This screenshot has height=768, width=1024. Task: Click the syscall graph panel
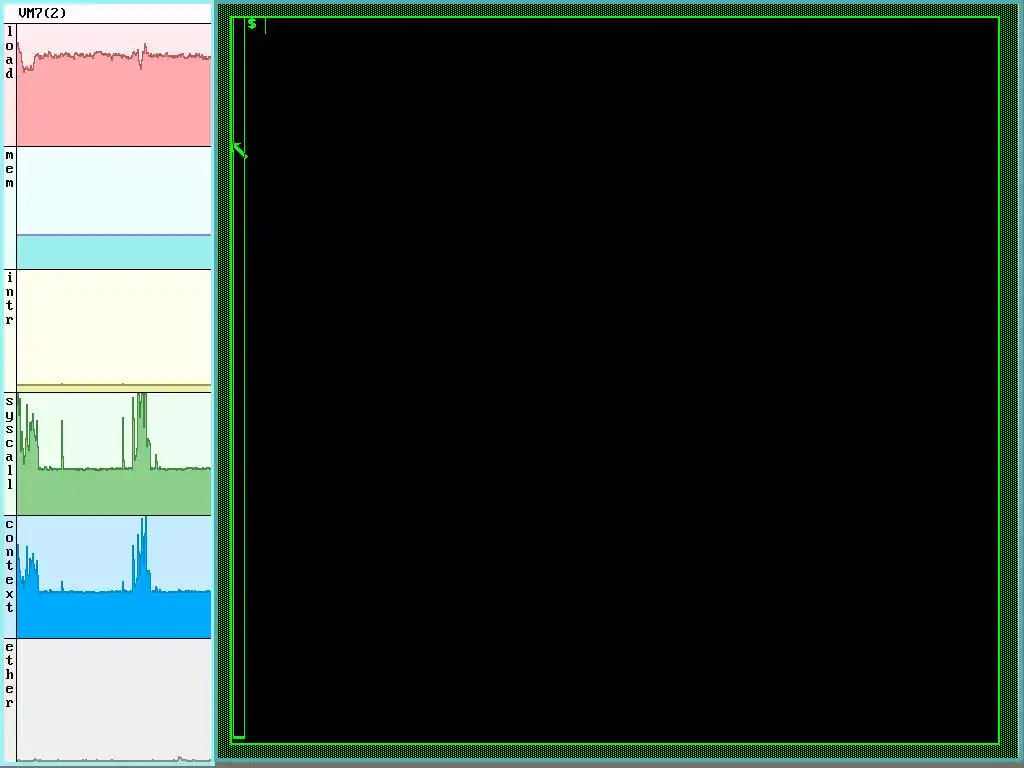pos(114,454)
